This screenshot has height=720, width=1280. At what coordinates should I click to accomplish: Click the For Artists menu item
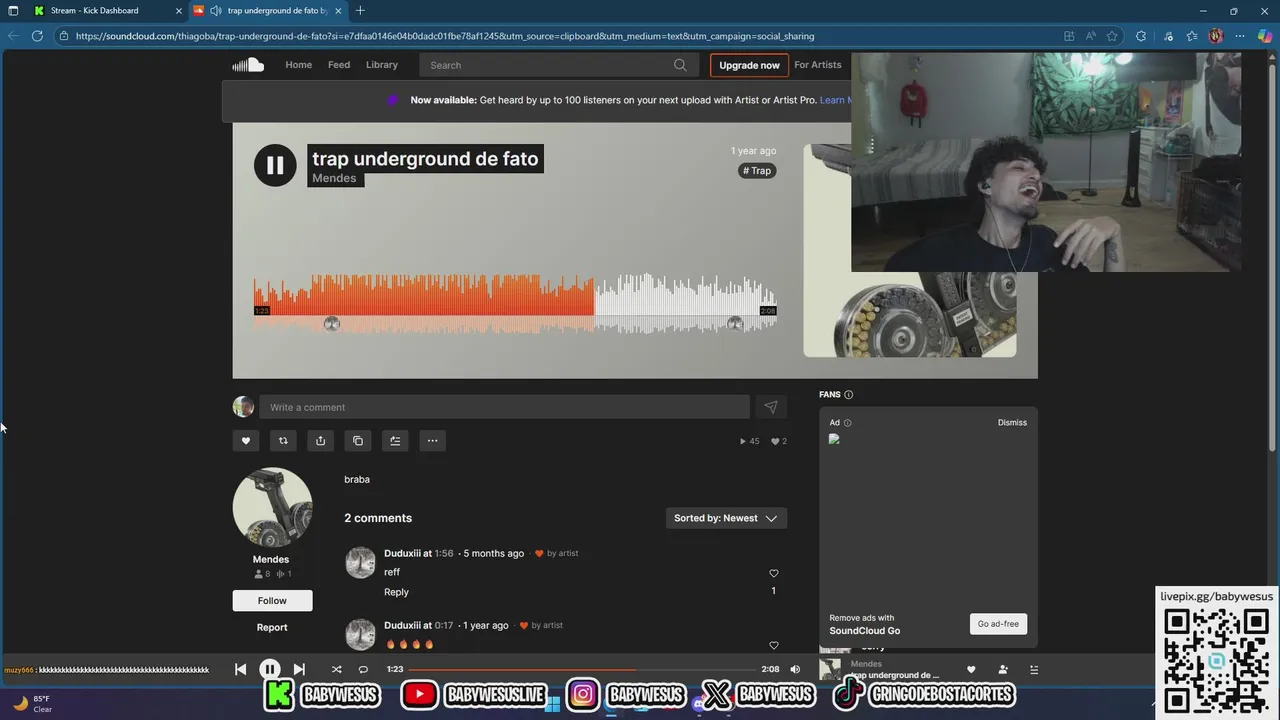(x=818, y=65)
